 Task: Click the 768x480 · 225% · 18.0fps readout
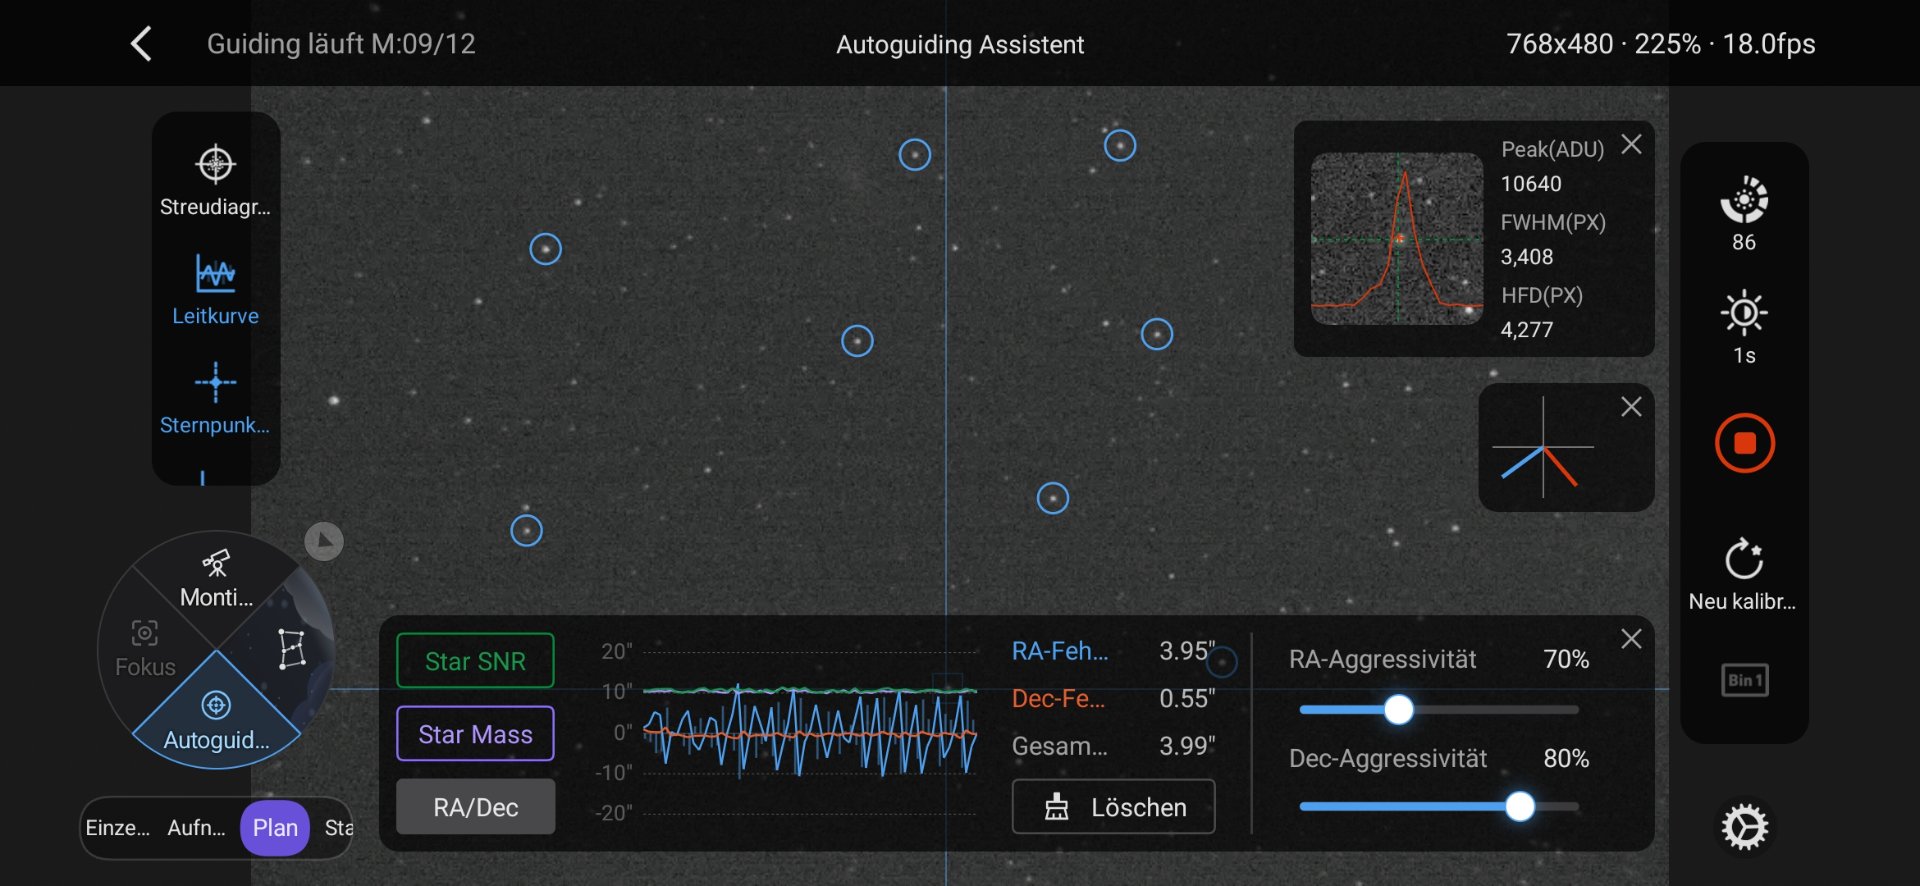1661,44
